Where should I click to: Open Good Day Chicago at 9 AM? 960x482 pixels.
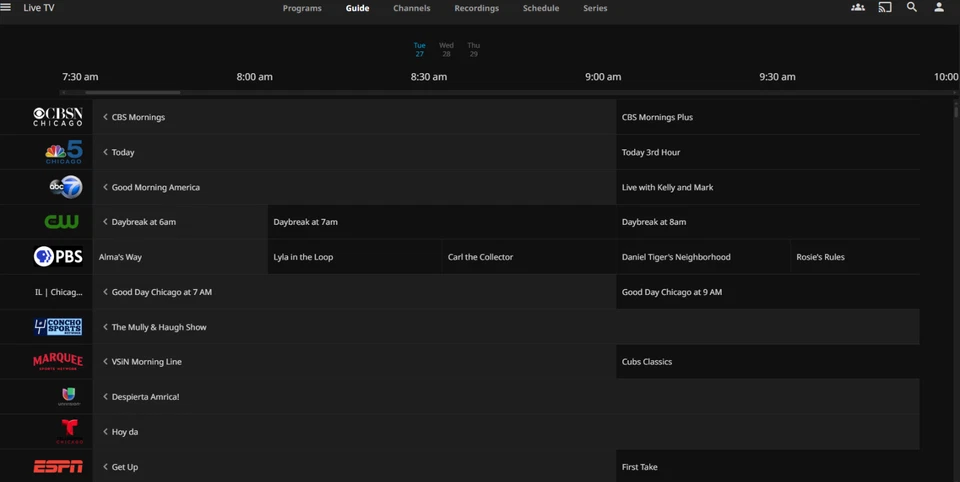point(768,292)
